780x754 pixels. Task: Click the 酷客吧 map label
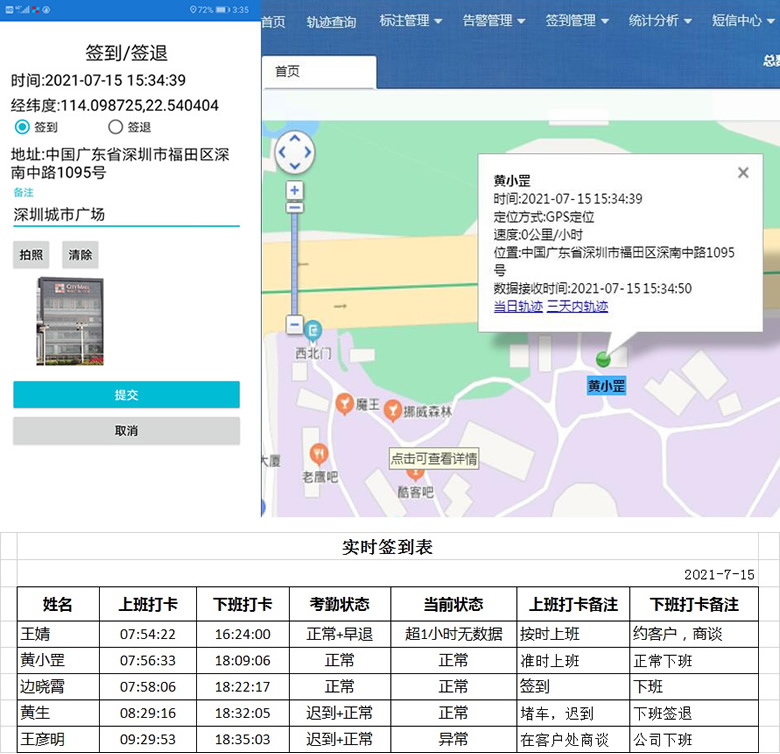tap(415, 492)
